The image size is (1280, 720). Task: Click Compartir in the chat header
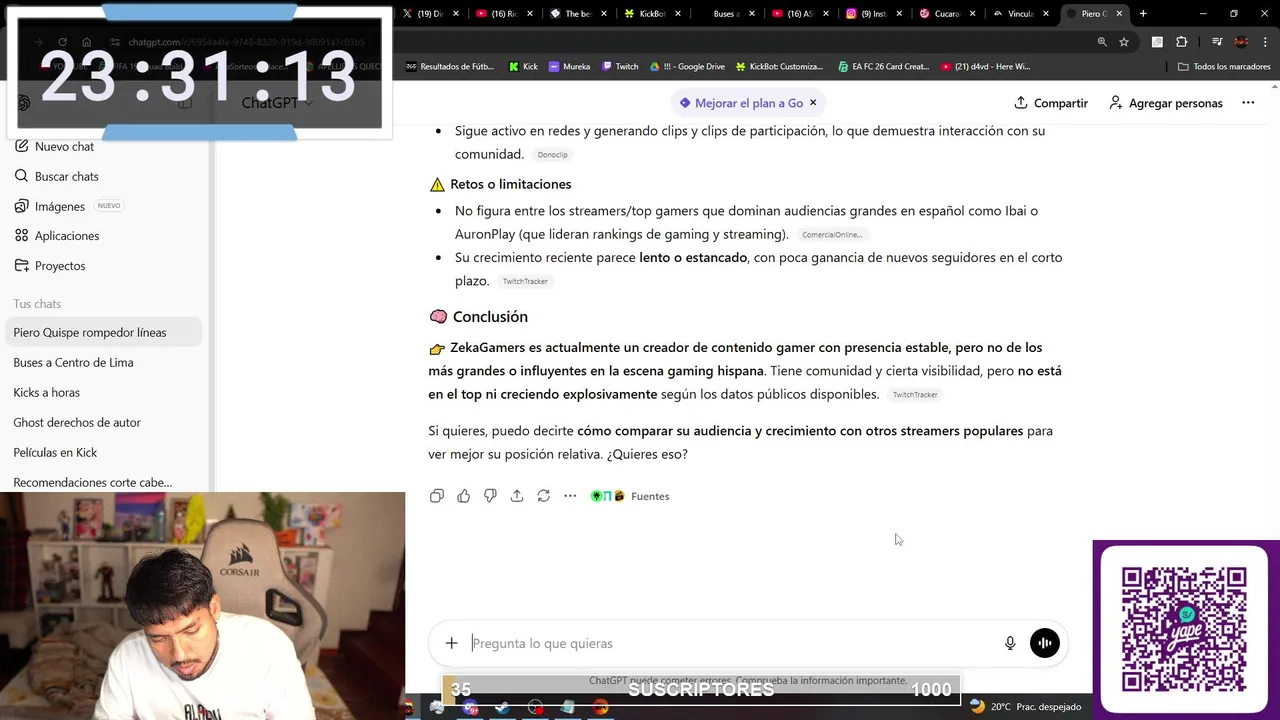[x=1051, y=103]
